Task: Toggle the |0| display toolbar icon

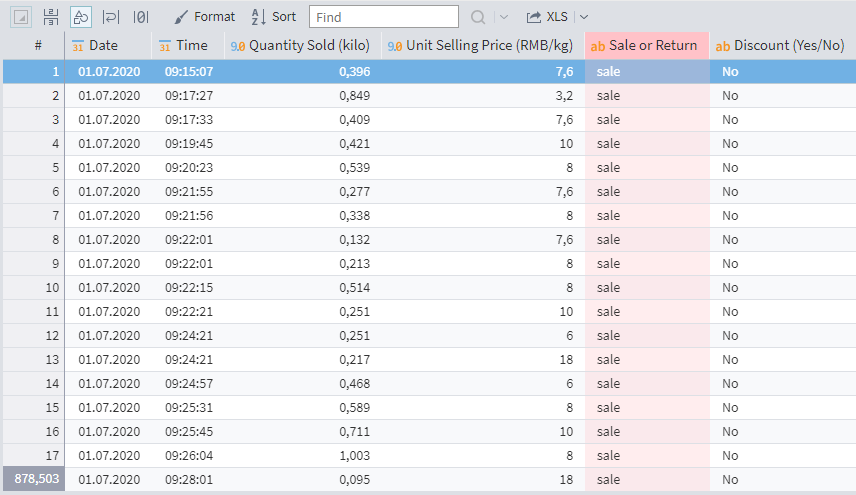Action: 141,17
